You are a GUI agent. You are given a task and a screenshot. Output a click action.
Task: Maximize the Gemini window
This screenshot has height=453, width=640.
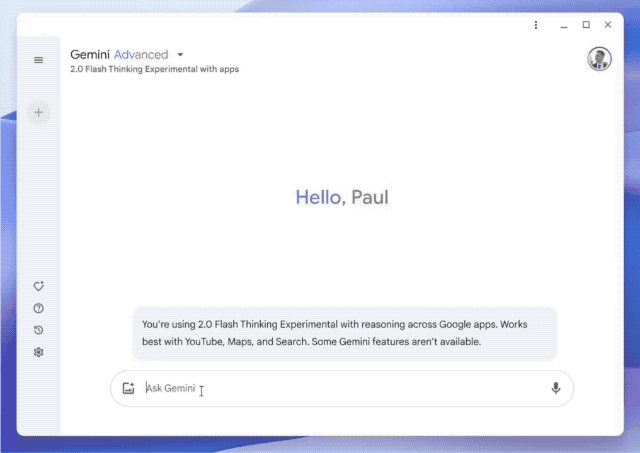[x=586, y=25]
